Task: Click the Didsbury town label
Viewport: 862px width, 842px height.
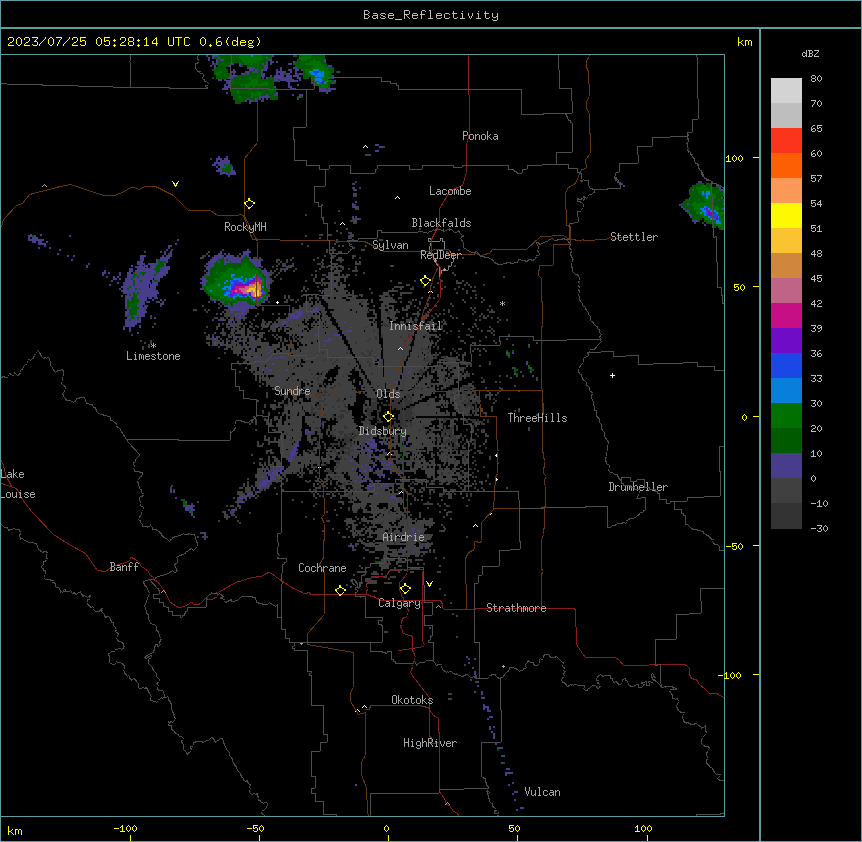Action: click(x=383, y=431)
